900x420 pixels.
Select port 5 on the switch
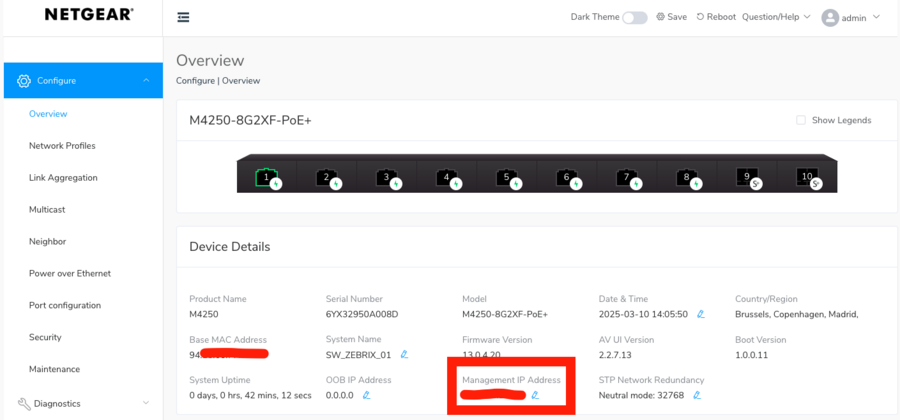tap(507, 178)
